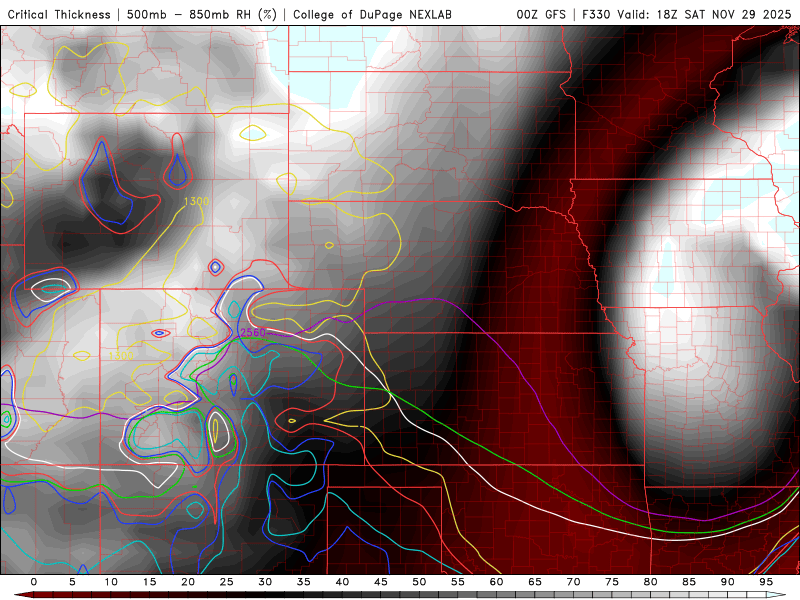
Task: Click the 'F330 Valid: 18Z SAT NOV 29 2025' text
Action: pyautogui.click(x=687, y=14)
